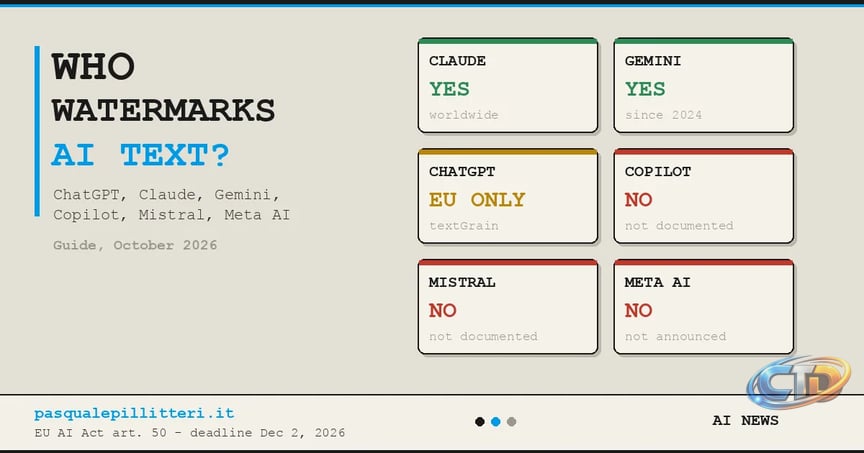Click 'not documented' in Copilot card

coord(679,225)
